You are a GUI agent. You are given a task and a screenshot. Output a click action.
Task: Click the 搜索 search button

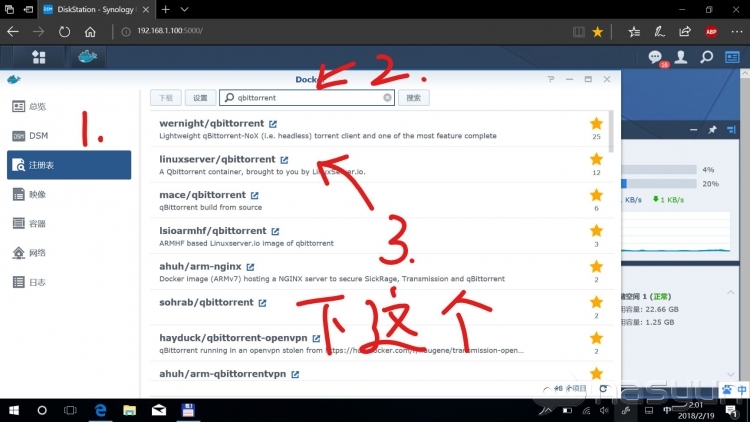point(413,98)
